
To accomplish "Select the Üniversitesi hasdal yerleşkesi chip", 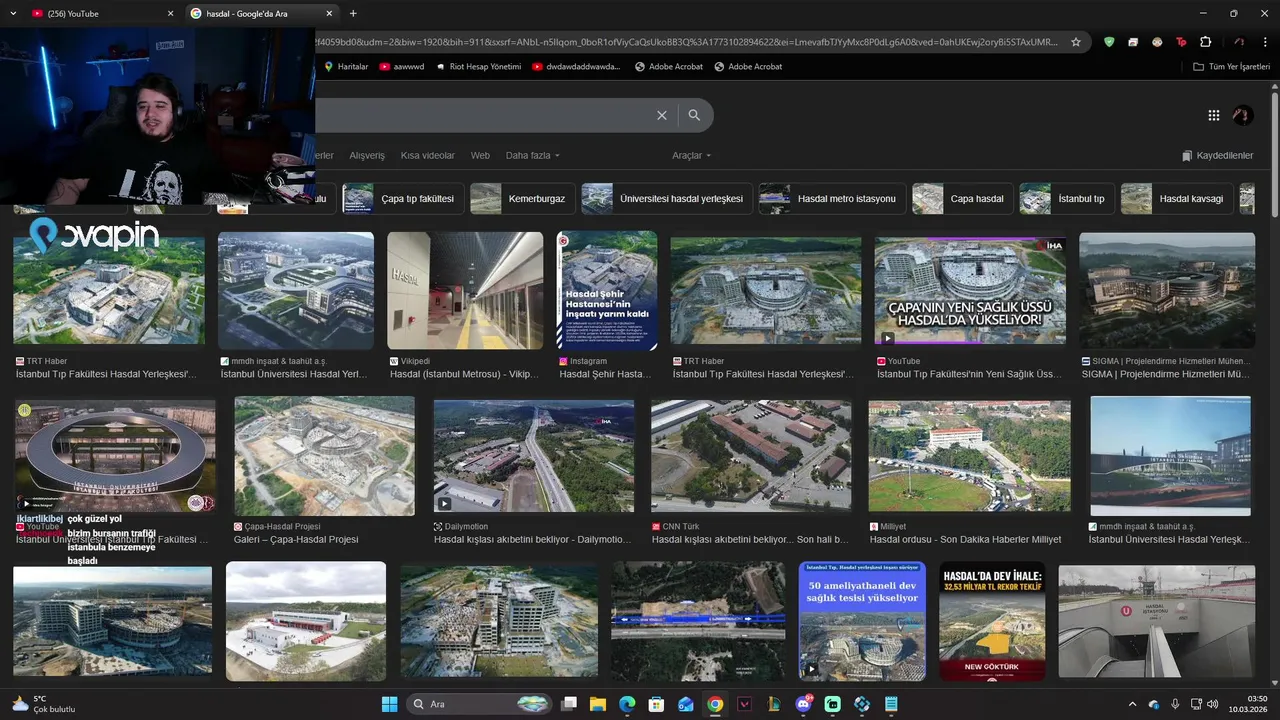I will click(666, 198).
